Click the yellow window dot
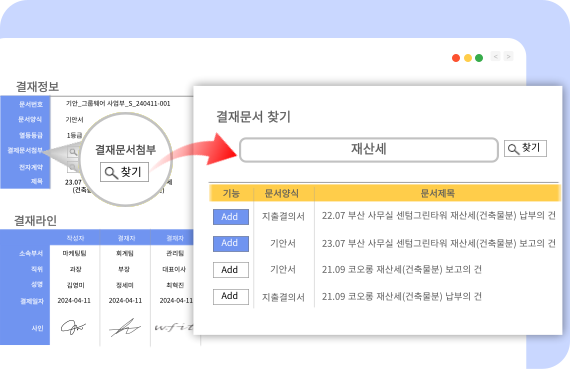 click(x=468, y=58)
